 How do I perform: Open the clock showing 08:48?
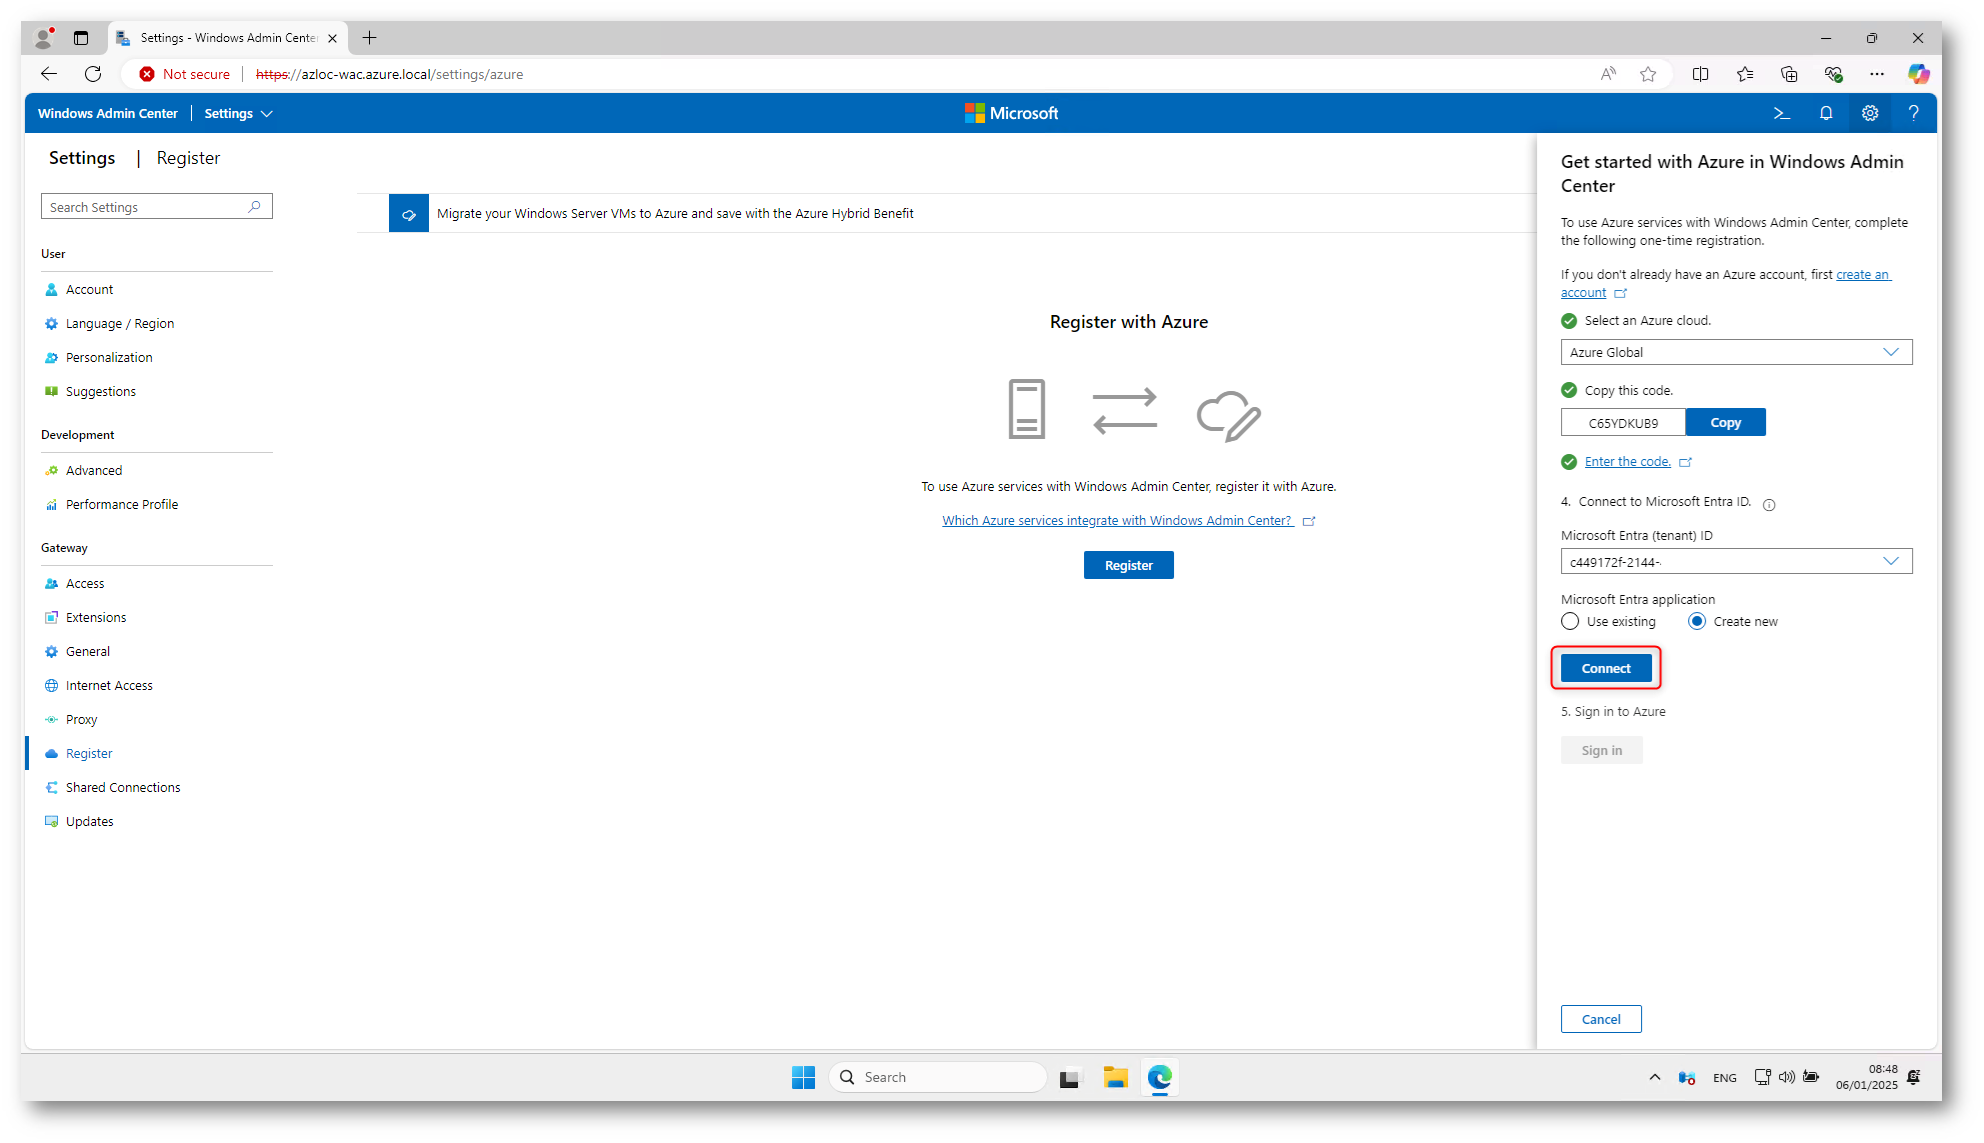pos(1866,1077)
